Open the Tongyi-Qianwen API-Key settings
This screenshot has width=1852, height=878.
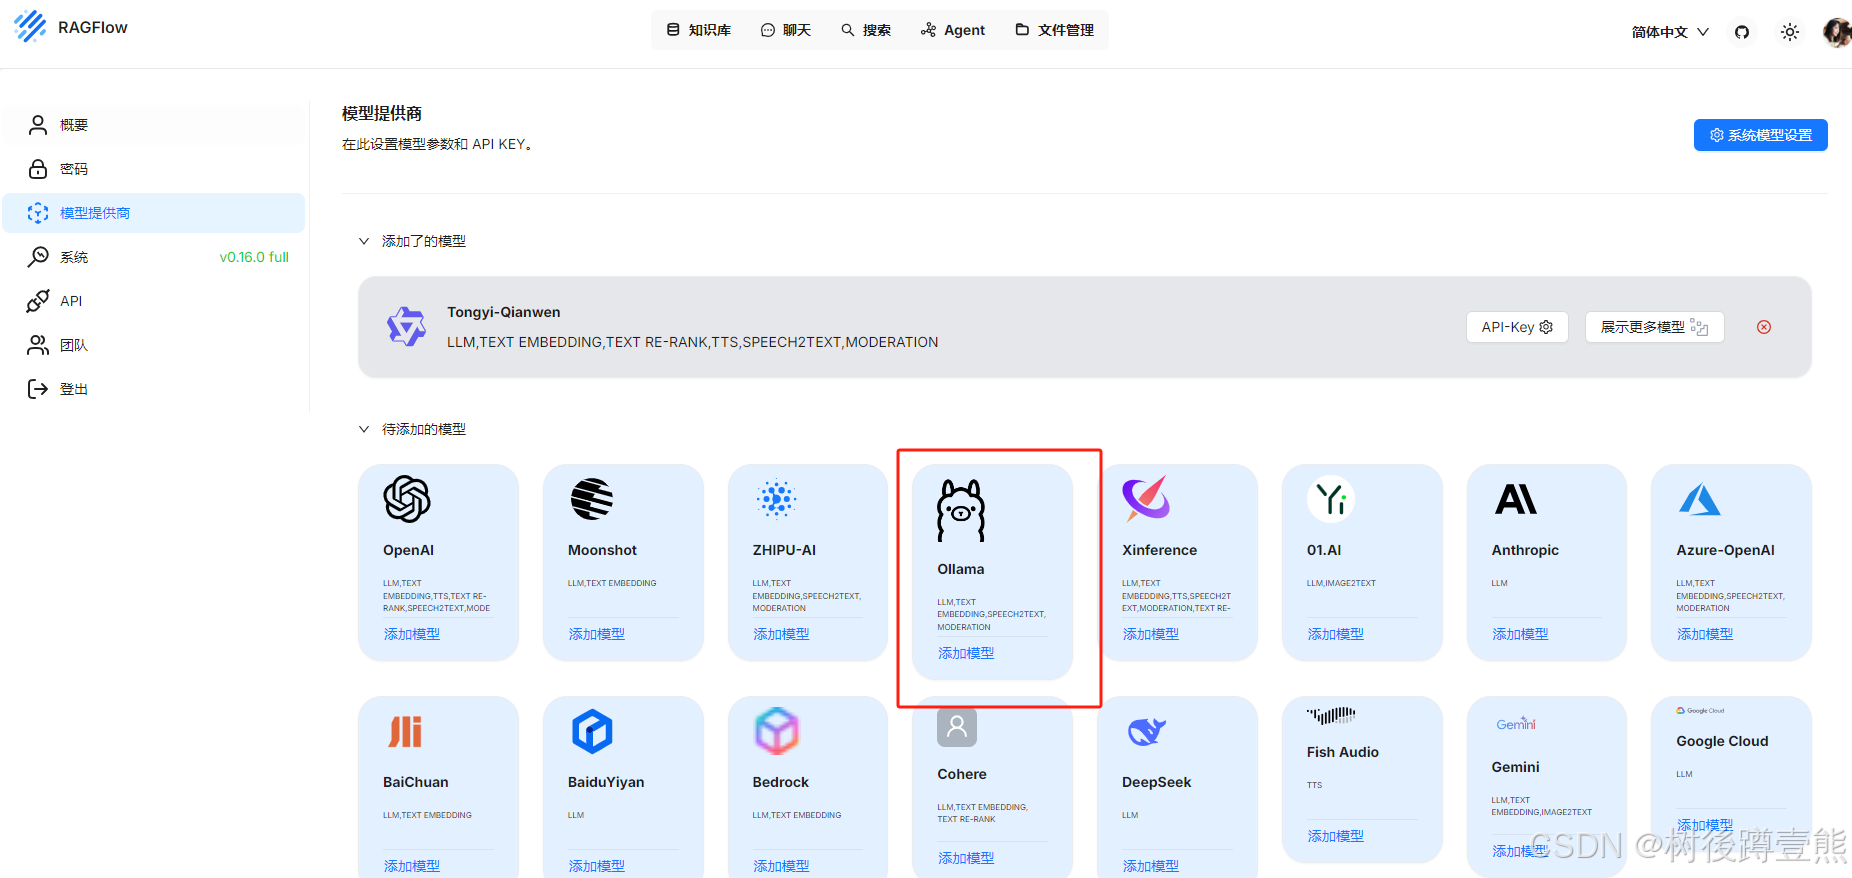click(x=1517, y=327)
